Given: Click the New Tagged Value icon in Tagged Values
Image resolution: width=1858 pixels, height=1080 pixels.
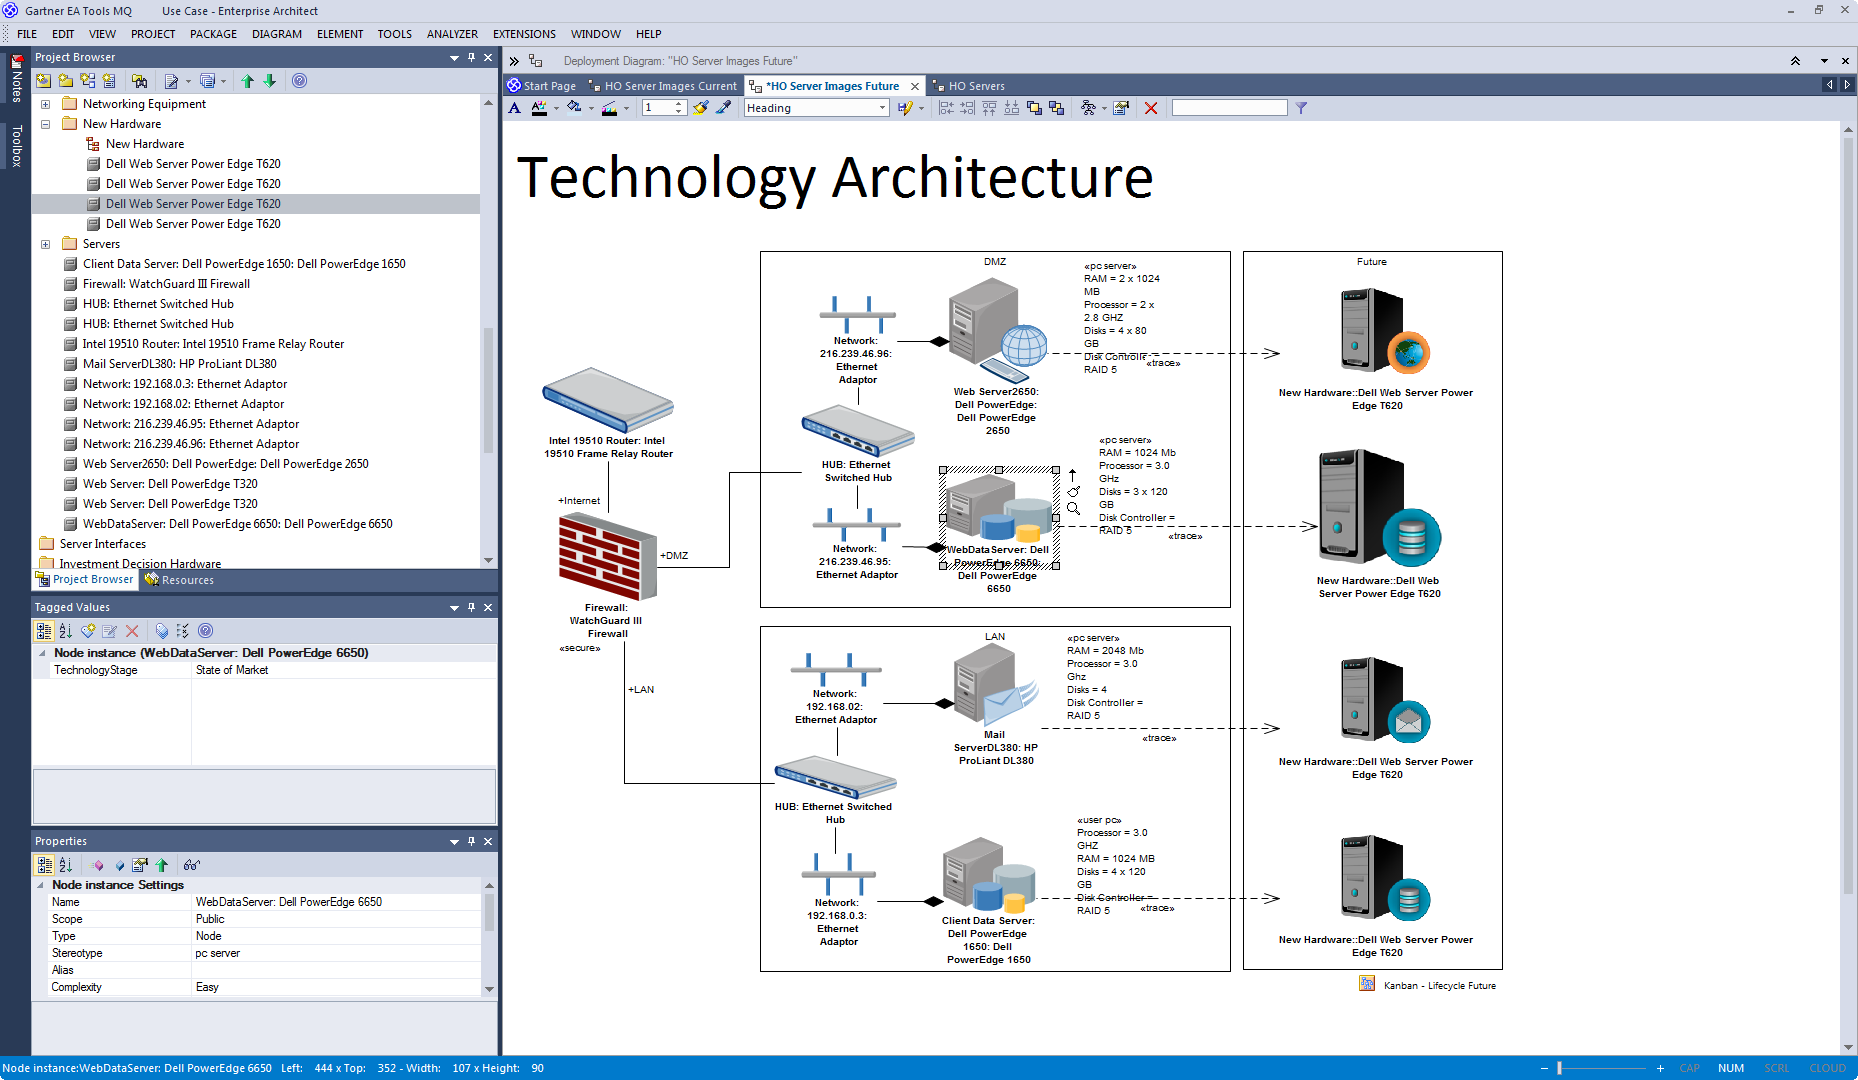Looking at the screenshot, I should pyautogui.click(x=88, y=630).
